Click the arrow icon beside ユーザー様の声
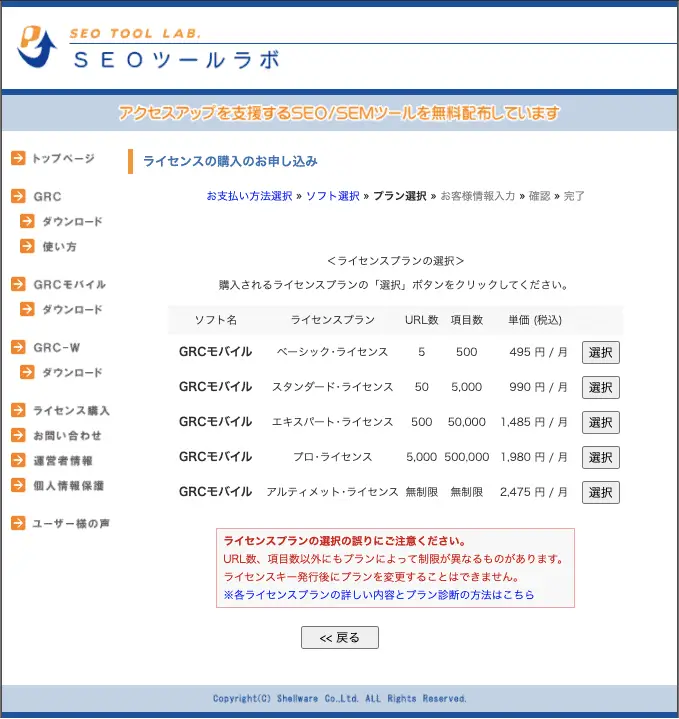This screenshot has width=679, height=719. [18, 523]
